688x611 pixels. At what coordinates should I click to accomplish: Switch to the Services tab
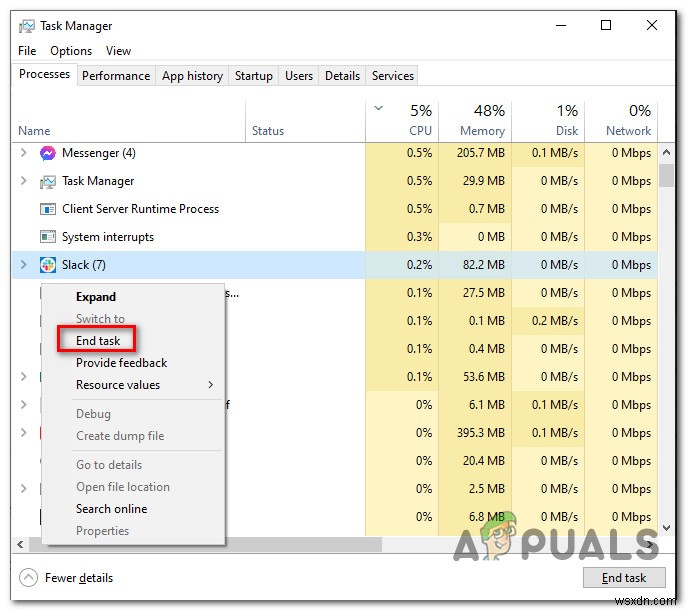pos(393,76)
